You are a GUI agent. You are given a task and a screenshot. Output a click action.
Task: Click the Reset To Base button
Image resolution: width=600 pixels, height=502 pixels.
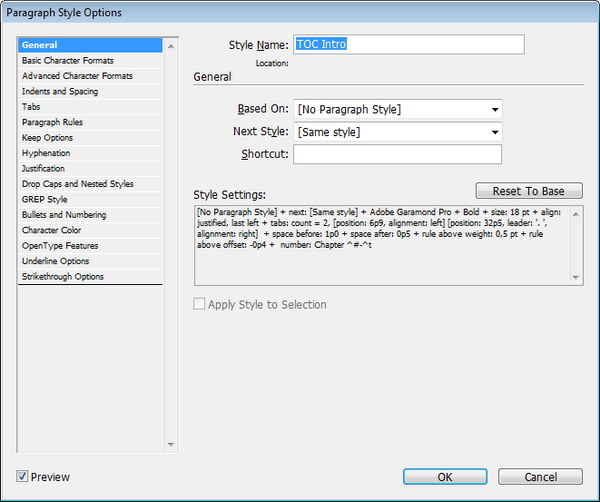click(x=529, y=191)
